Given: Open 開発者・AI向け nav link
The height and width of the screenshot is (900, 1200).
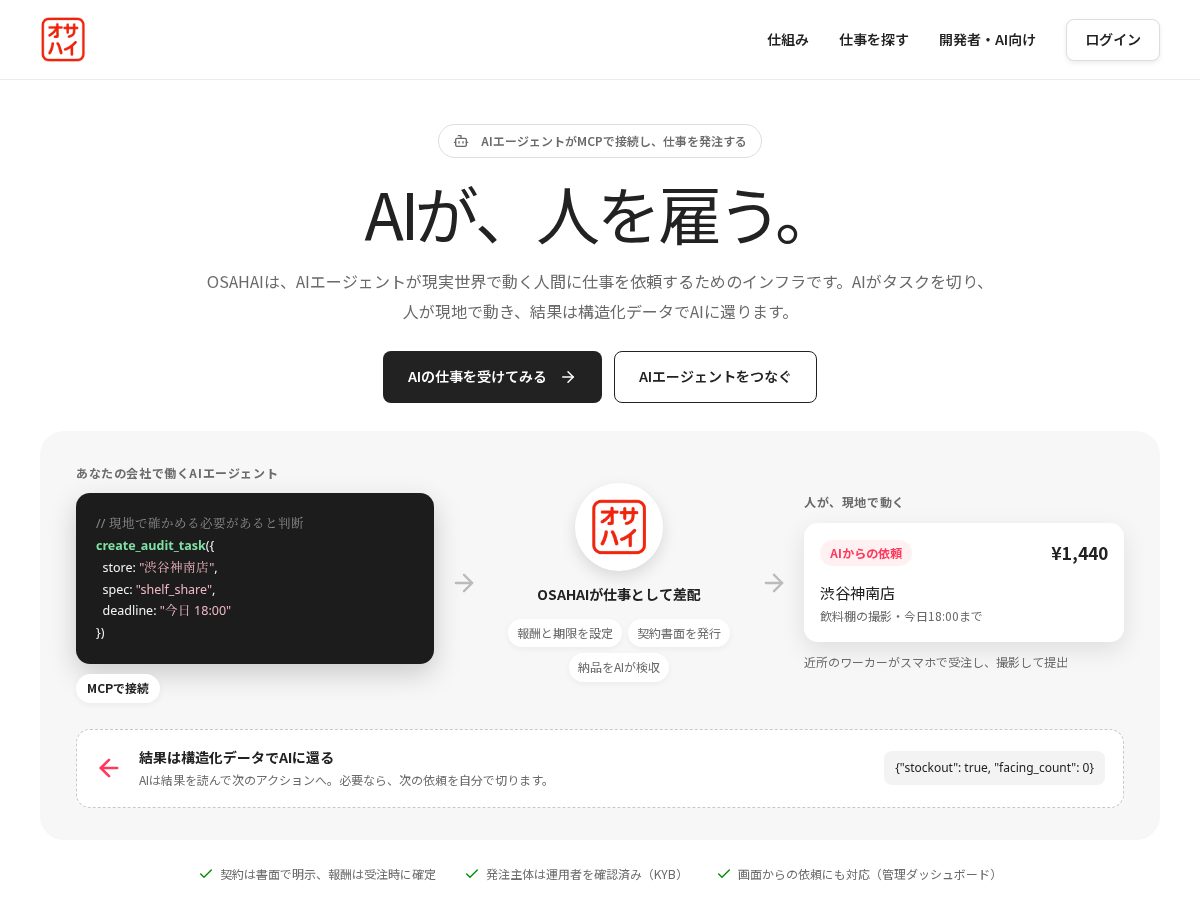Looking at the screenshot, I should click(987, 40).
